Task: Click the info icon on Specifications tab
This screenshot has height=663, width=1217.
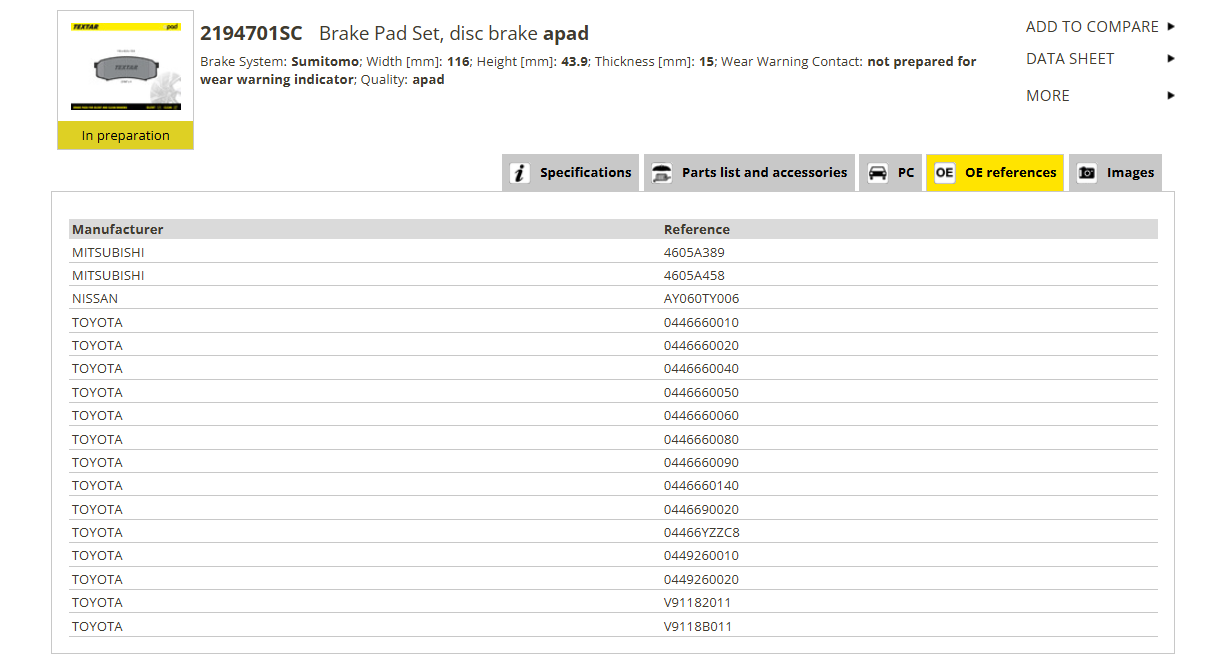Action: (x=520, y=173)
